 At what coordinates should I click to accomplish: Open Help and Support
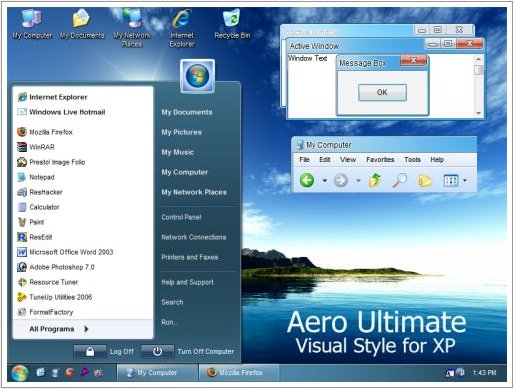click(187, 282)
